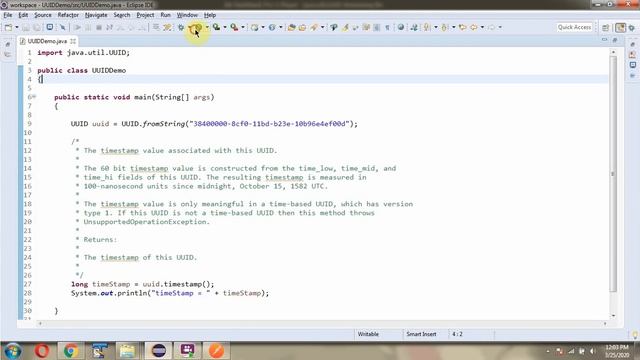This screenshot has height=360, width=640.
Task: Click the Open Perspective icon
Action: (606, 28)
